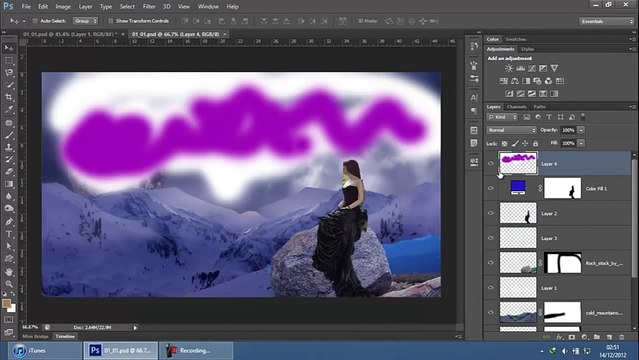Enable the Auto-Select checkbox
Viewport: 639px width, 360px height.
coord(35,21)
